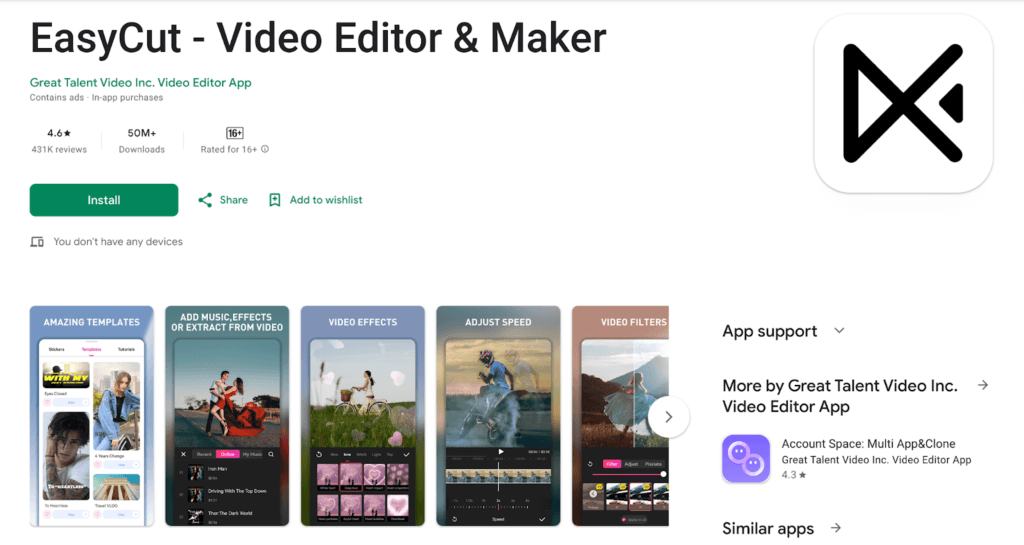Image resolution: width=1024 pixels, height=545 pixels.
Task: Expand the App support section
Action: pyautogui.click(x=839, y=331)
